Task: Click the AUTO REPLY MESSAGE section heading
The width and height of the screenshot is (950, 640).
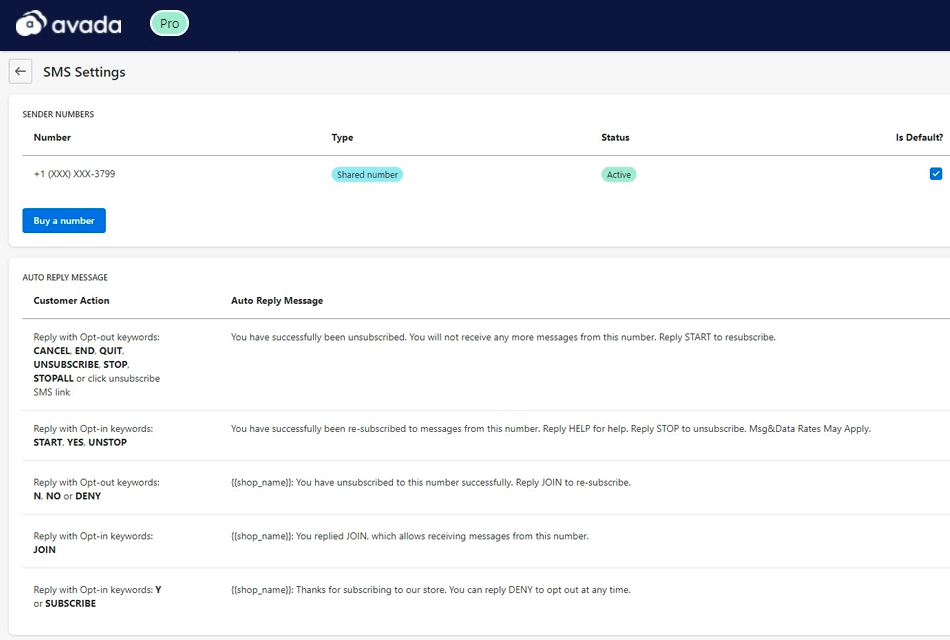Action: click(x=65, y=277)
